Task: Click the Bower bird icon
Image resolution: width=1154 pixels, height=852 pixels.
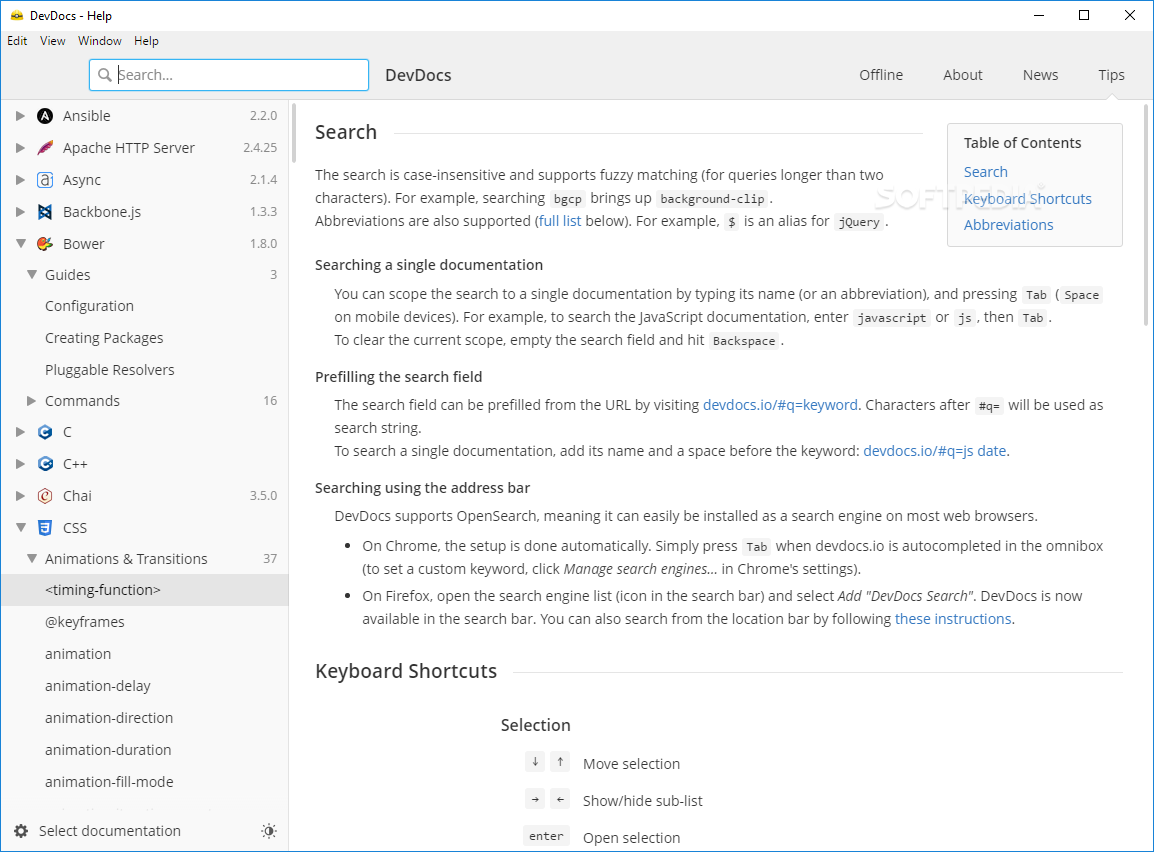Action: pos(45,244)
